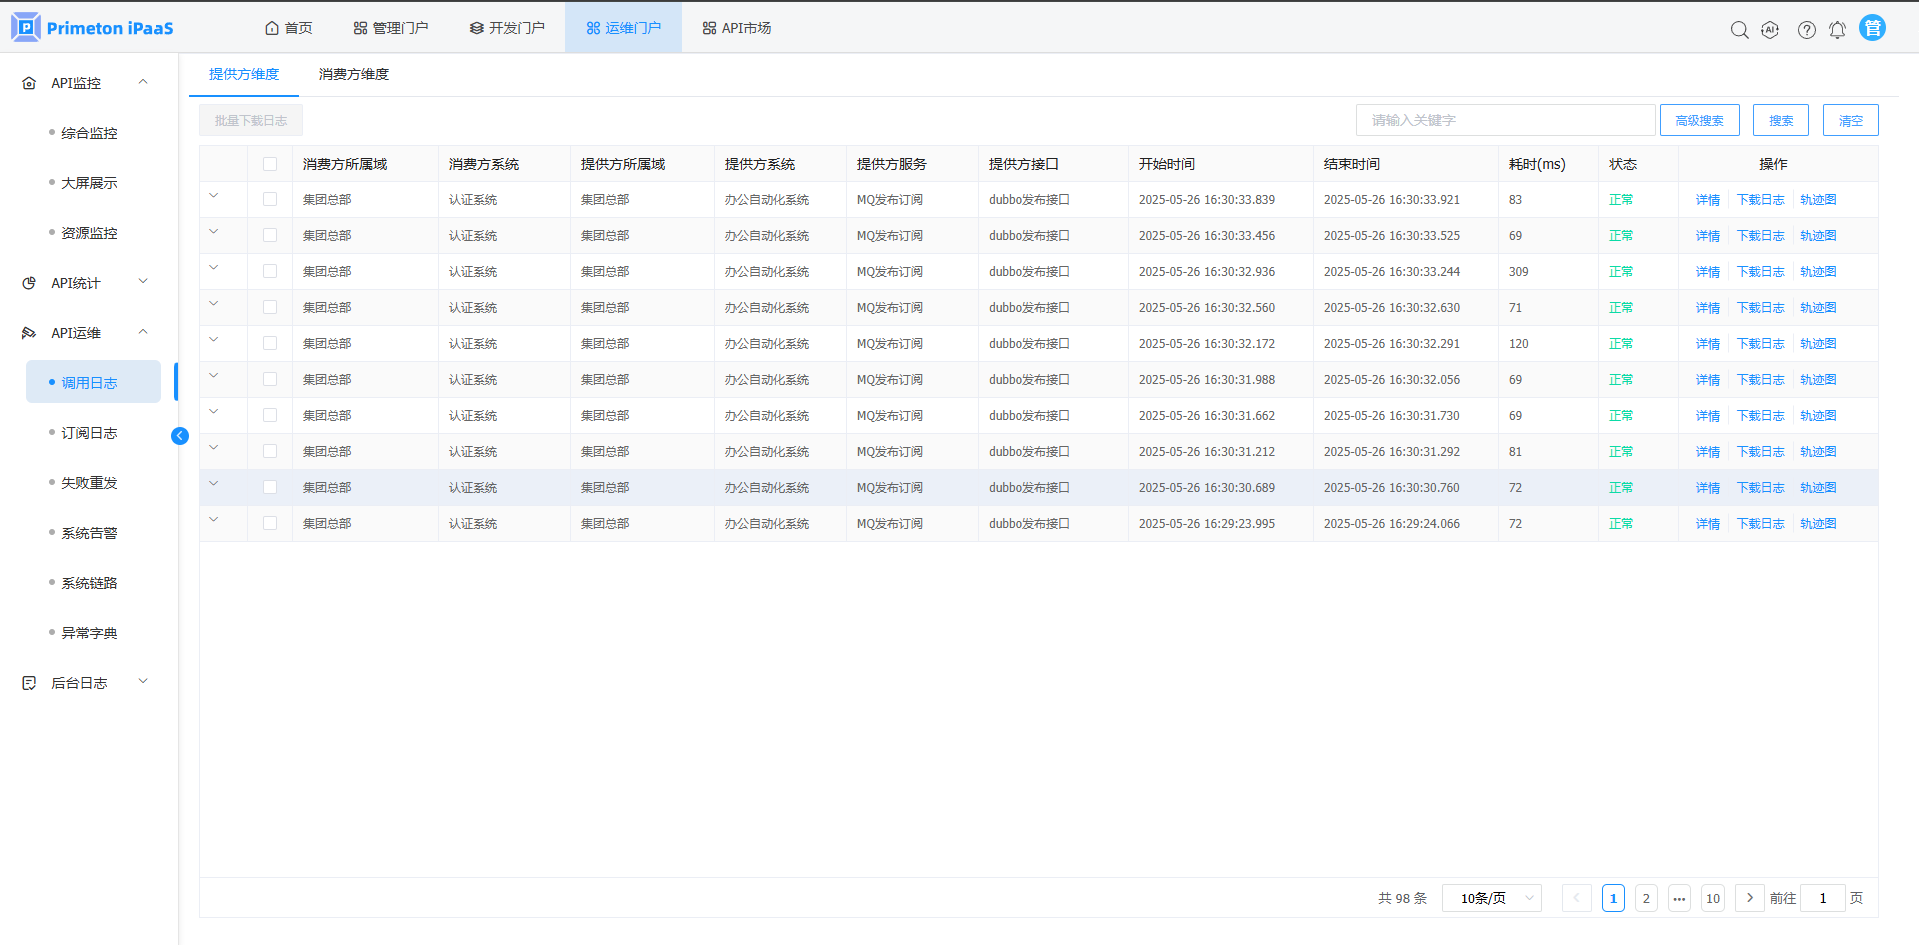
Task: Open 订阅日志 in the sidebar
Action: tap(89, 433)
